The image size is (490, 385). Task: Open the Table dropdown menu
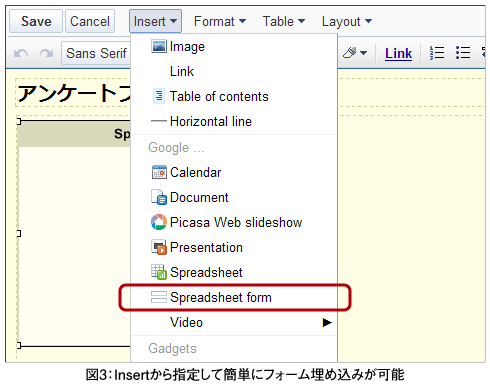point(284,21)
